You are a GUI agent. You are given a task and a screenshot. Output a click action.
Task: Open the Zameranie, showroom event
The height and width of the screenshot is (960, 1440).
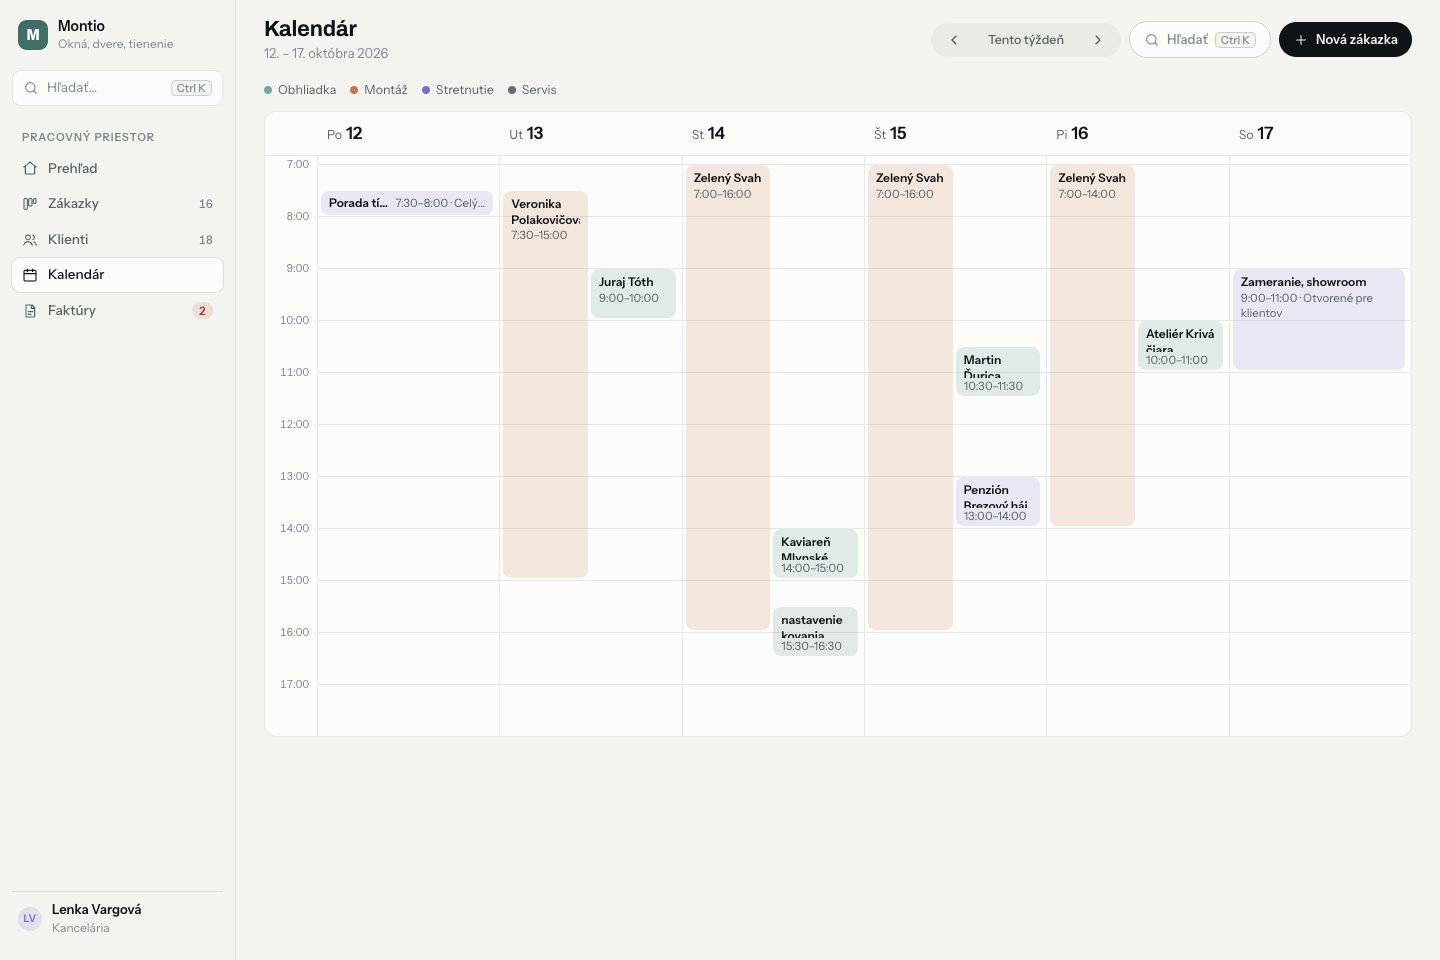(x=1319, y=319)
